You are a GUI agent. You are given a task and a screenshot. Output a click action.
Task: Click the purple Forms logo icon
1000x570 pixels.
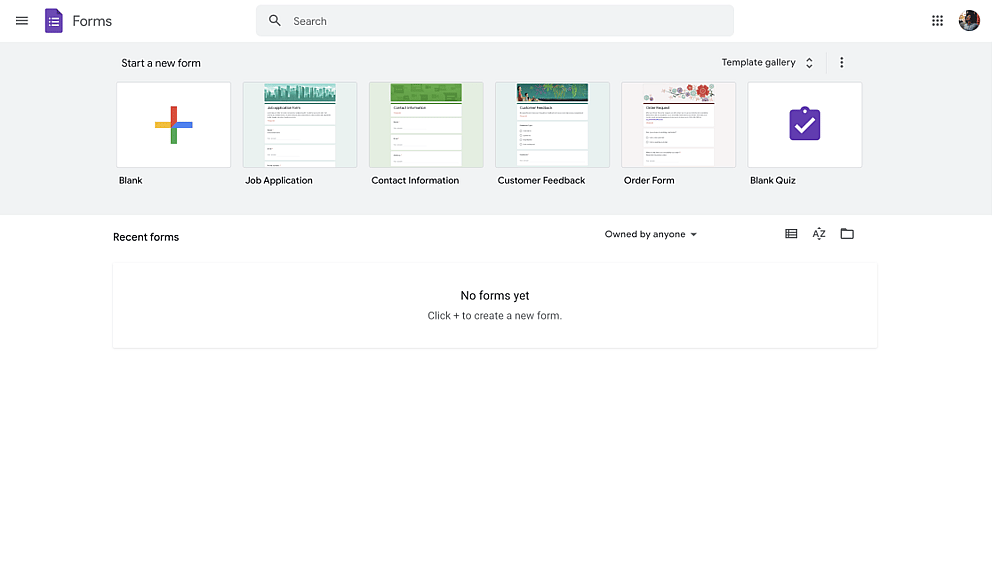coord(54,21)
